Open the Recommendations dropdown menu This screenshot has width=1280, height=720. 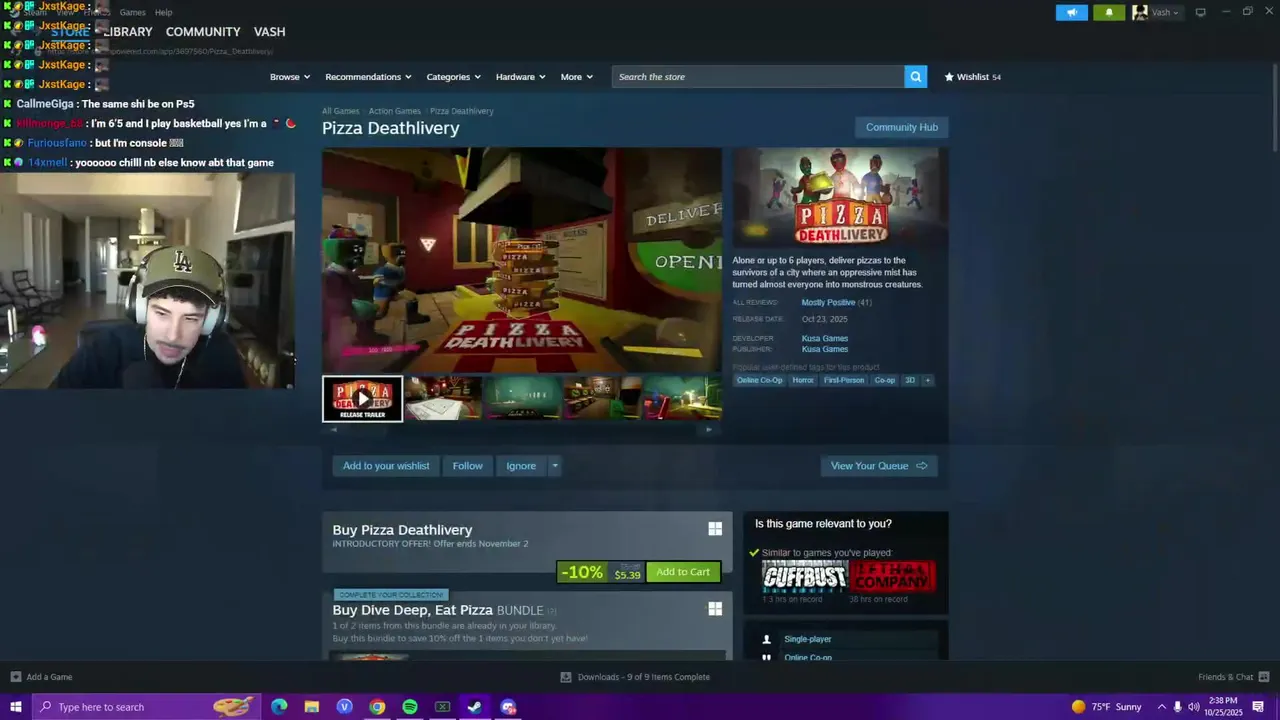pyautogui.click(x=369, y=77)
